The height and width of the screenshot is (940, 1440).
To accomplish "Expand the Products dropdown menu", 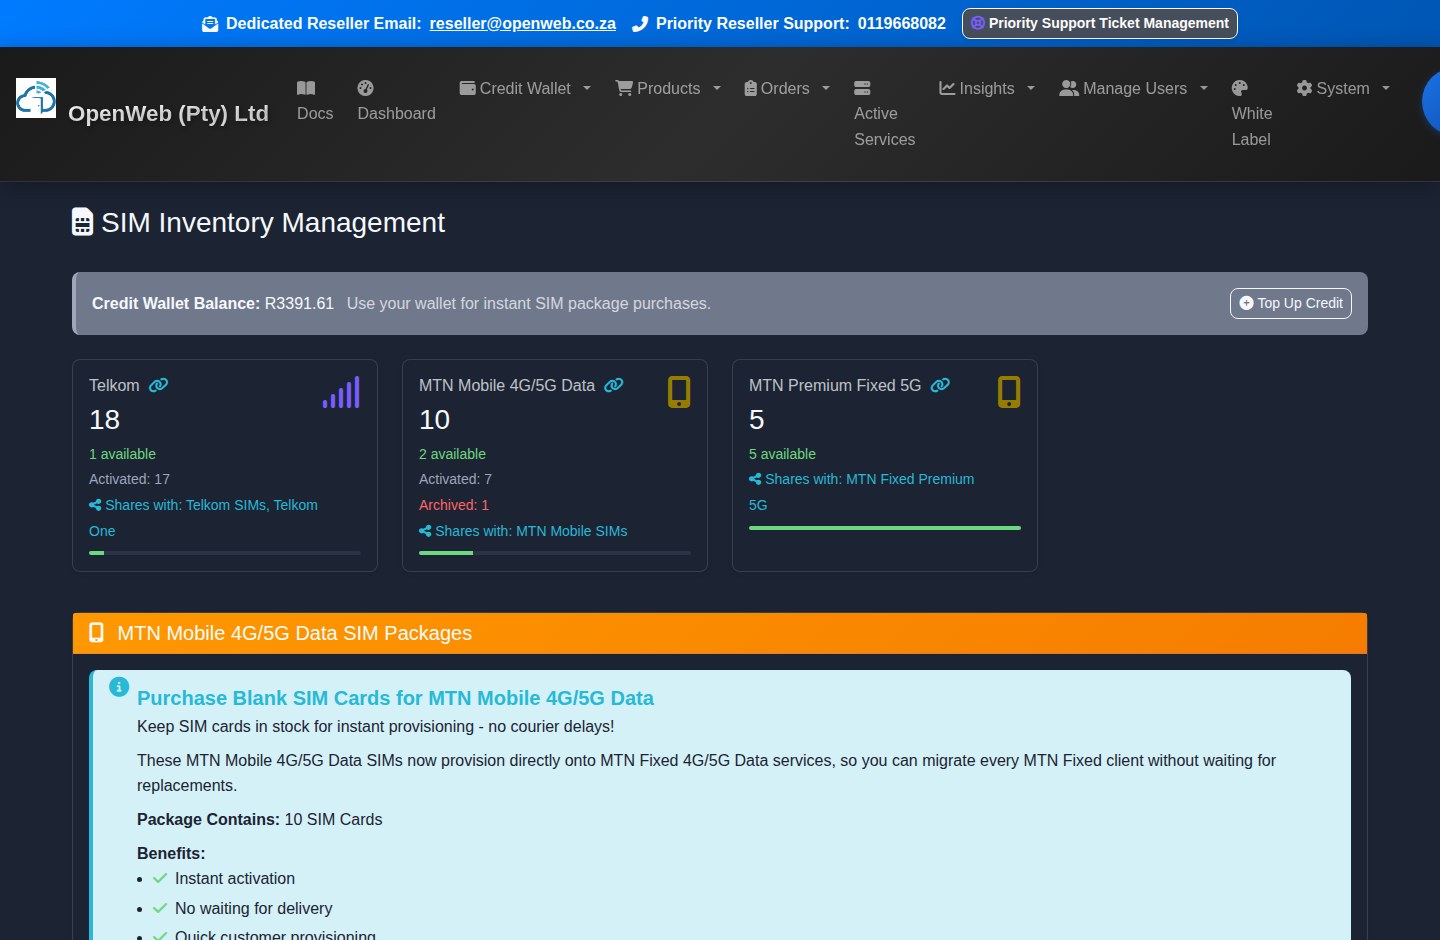I will pyautogui.click(x=668, y=88).
